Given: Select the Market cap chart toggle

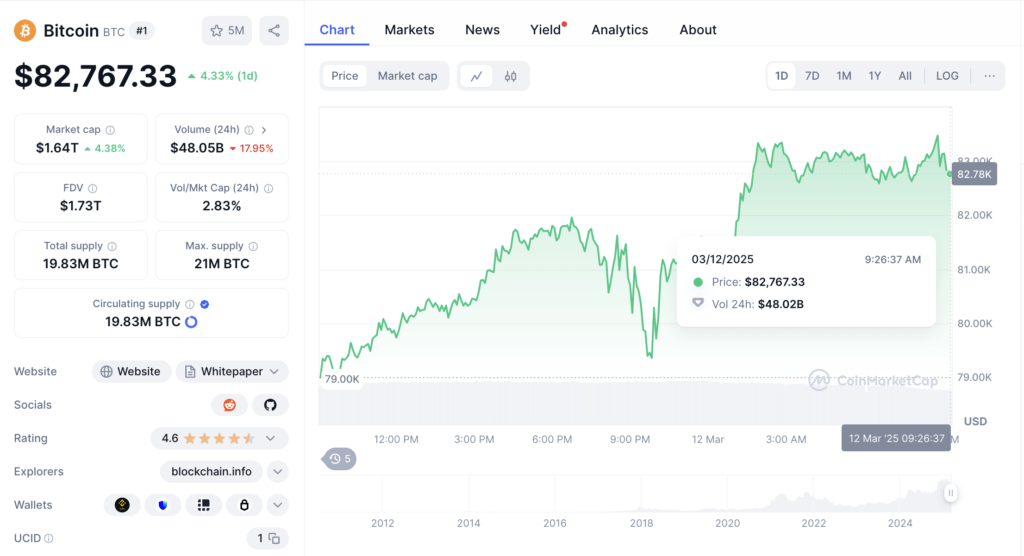Looking at the screenshot, I should (x=408, y=76).
